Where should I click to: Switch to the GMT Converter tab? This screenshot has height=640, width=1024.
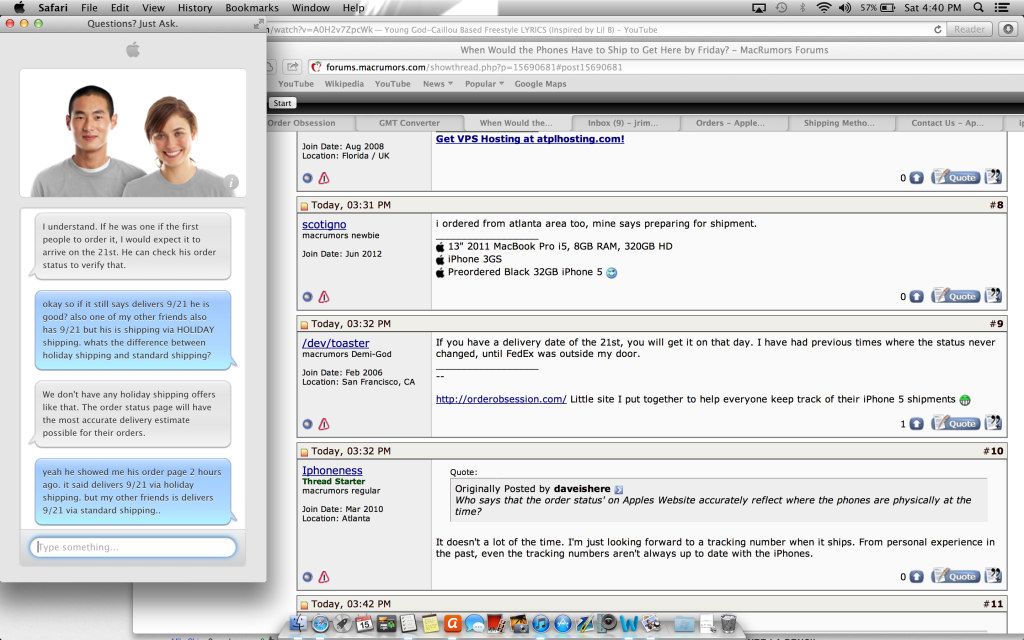coord(409,123)
